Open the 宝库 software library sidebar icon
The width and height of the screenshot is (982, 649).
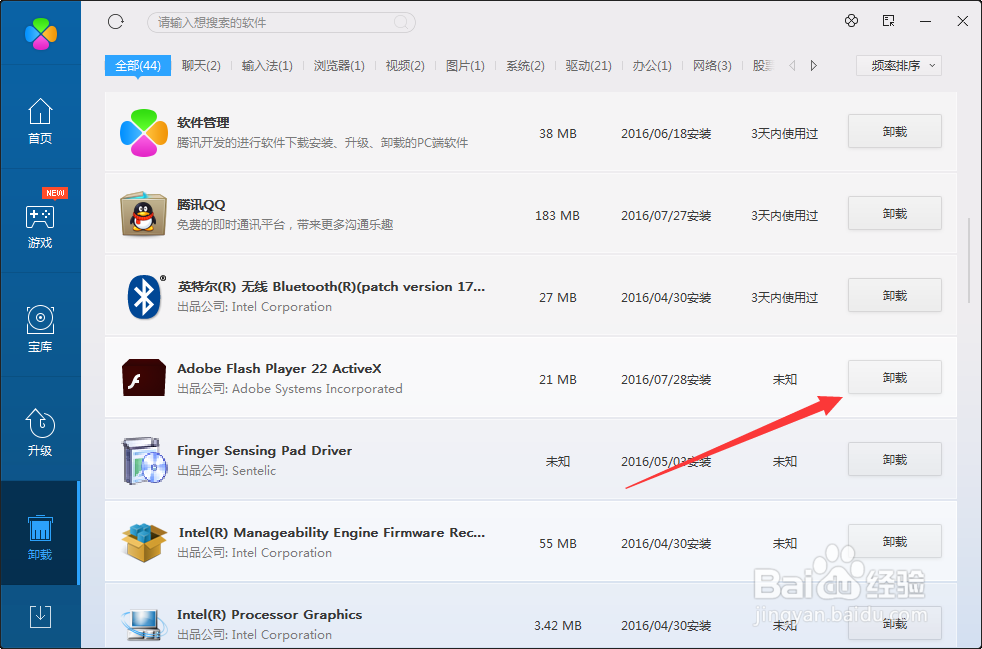(x=40, y=329)
